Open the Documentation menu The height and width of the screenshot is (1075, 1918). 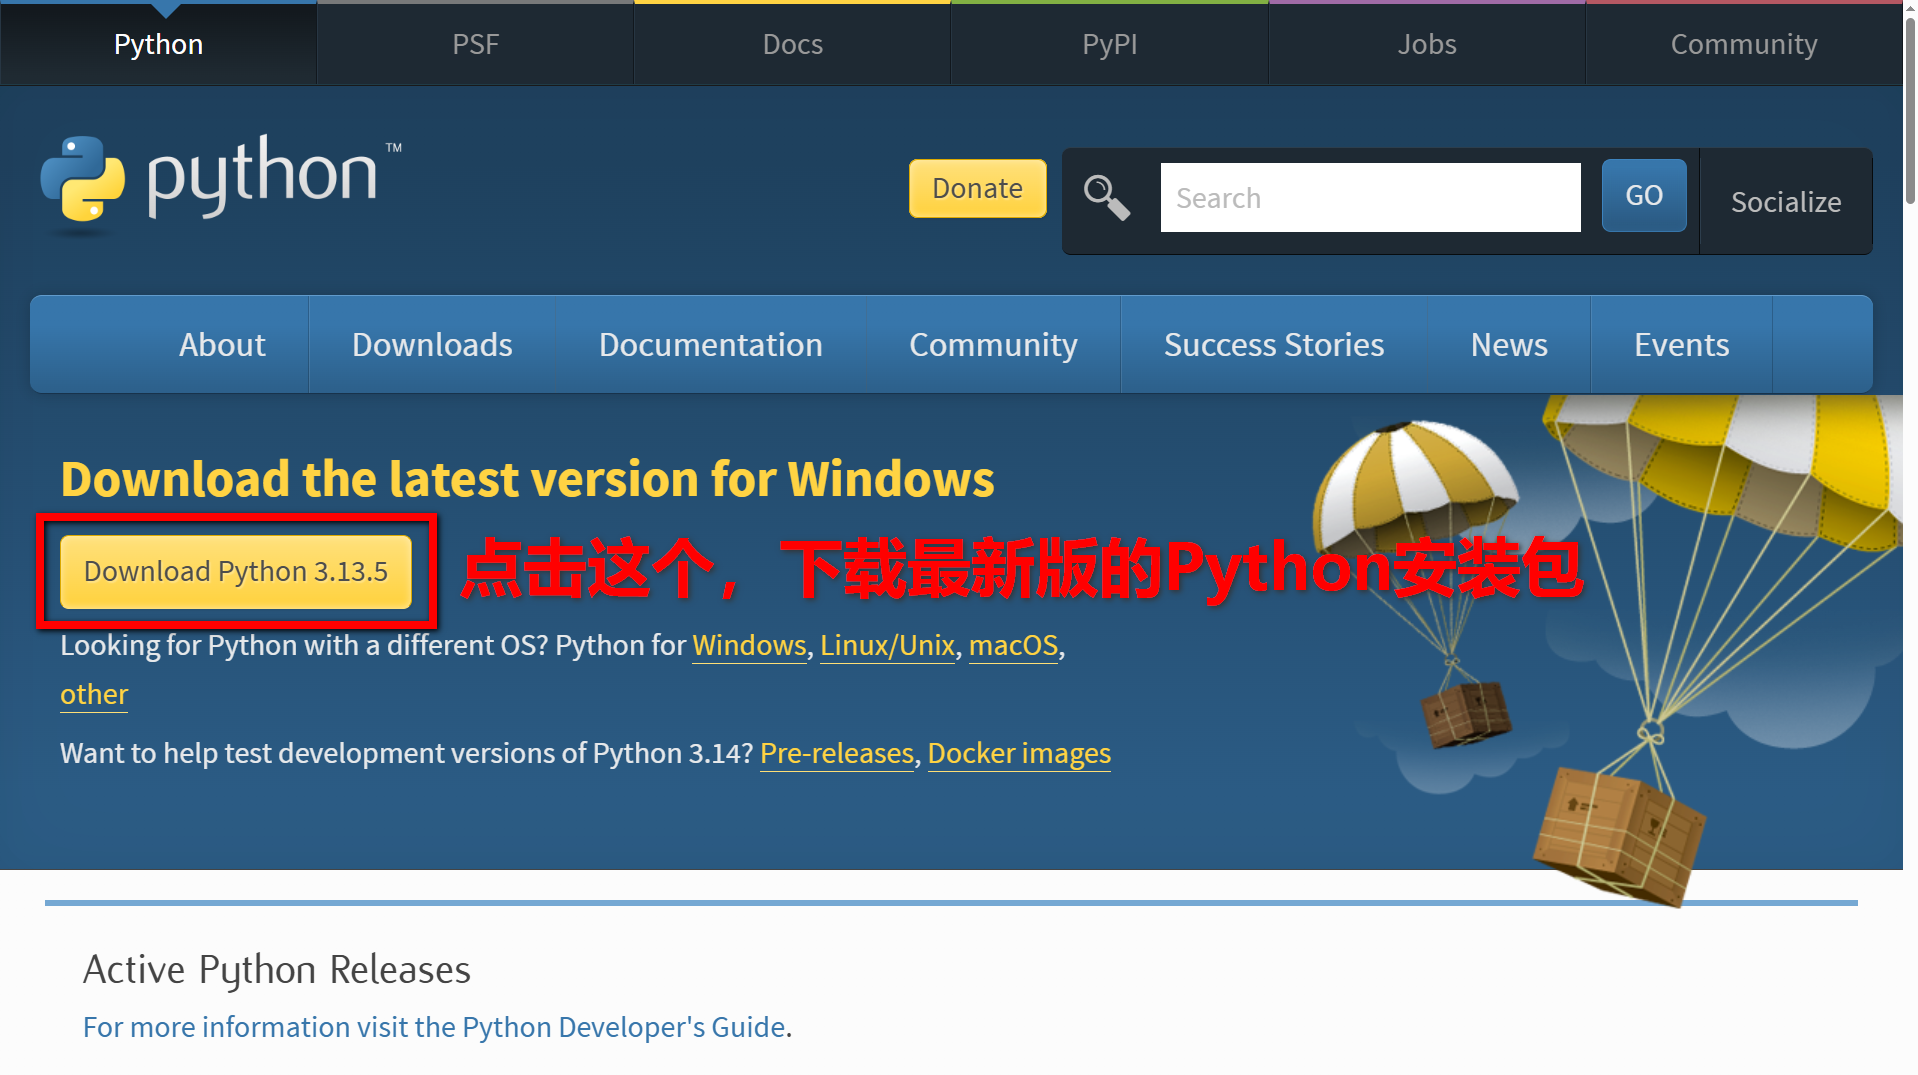710,344
